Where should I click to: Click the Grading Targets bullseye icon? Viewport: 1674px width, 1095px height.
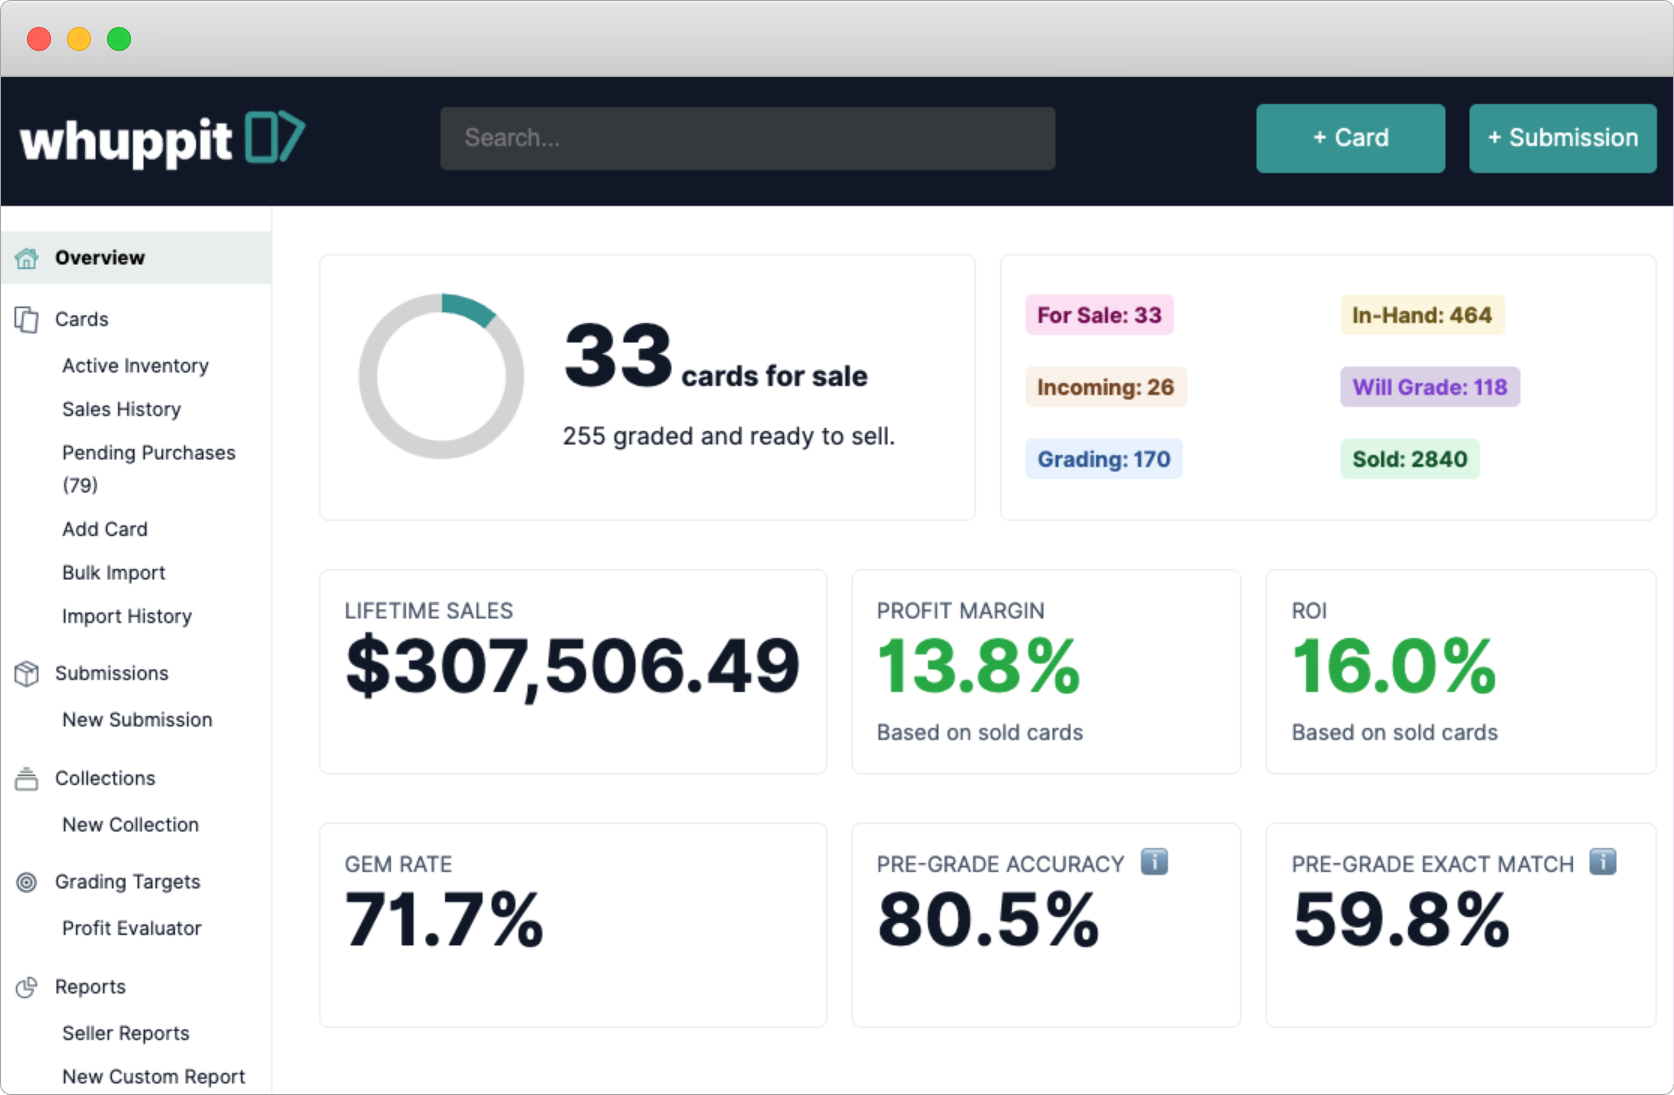point(27,882)
